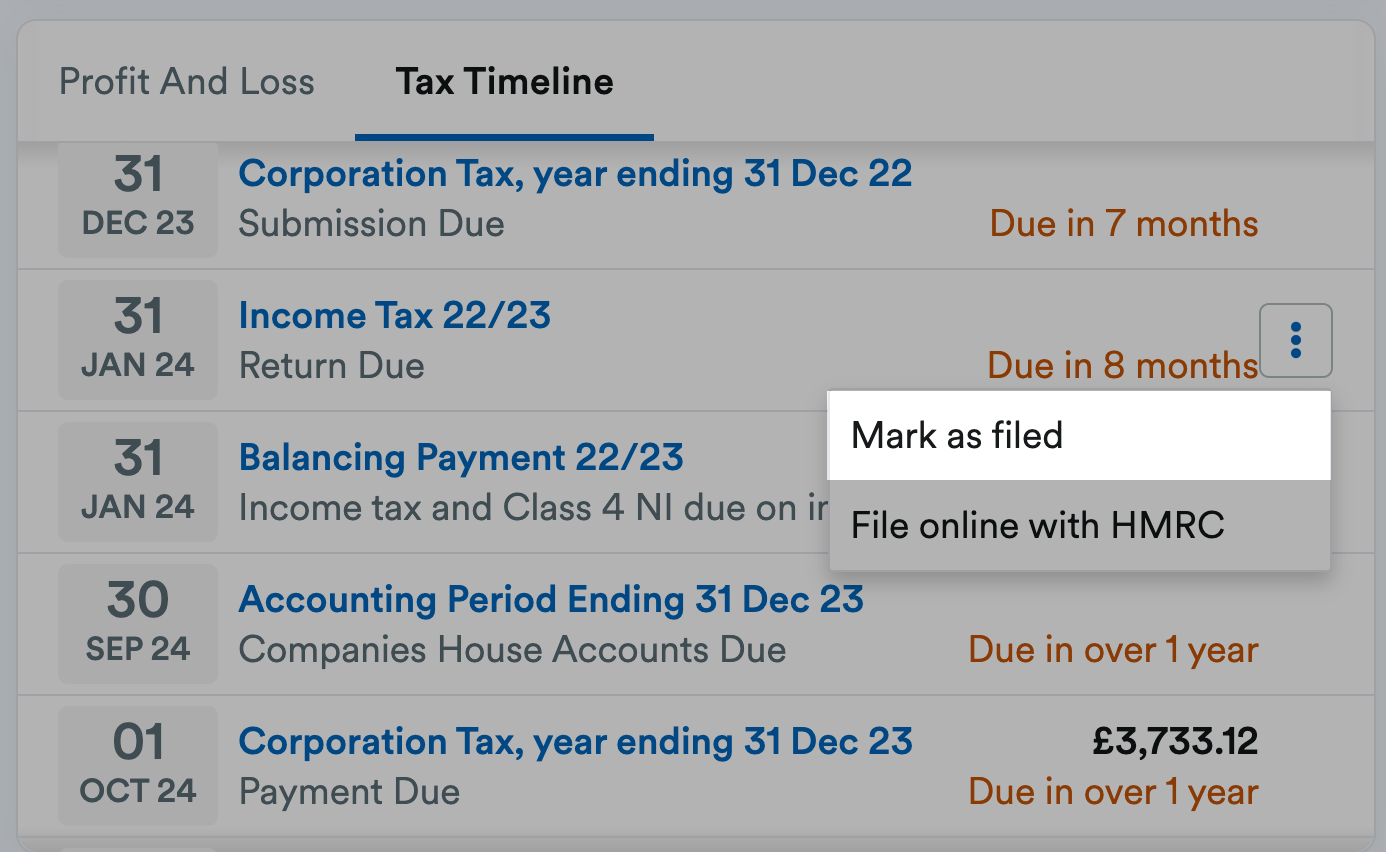The width and height of the screenshot is (1386, 852).
Task: Open Income Tax 22/23 link
Action: (x=395, y=316)
